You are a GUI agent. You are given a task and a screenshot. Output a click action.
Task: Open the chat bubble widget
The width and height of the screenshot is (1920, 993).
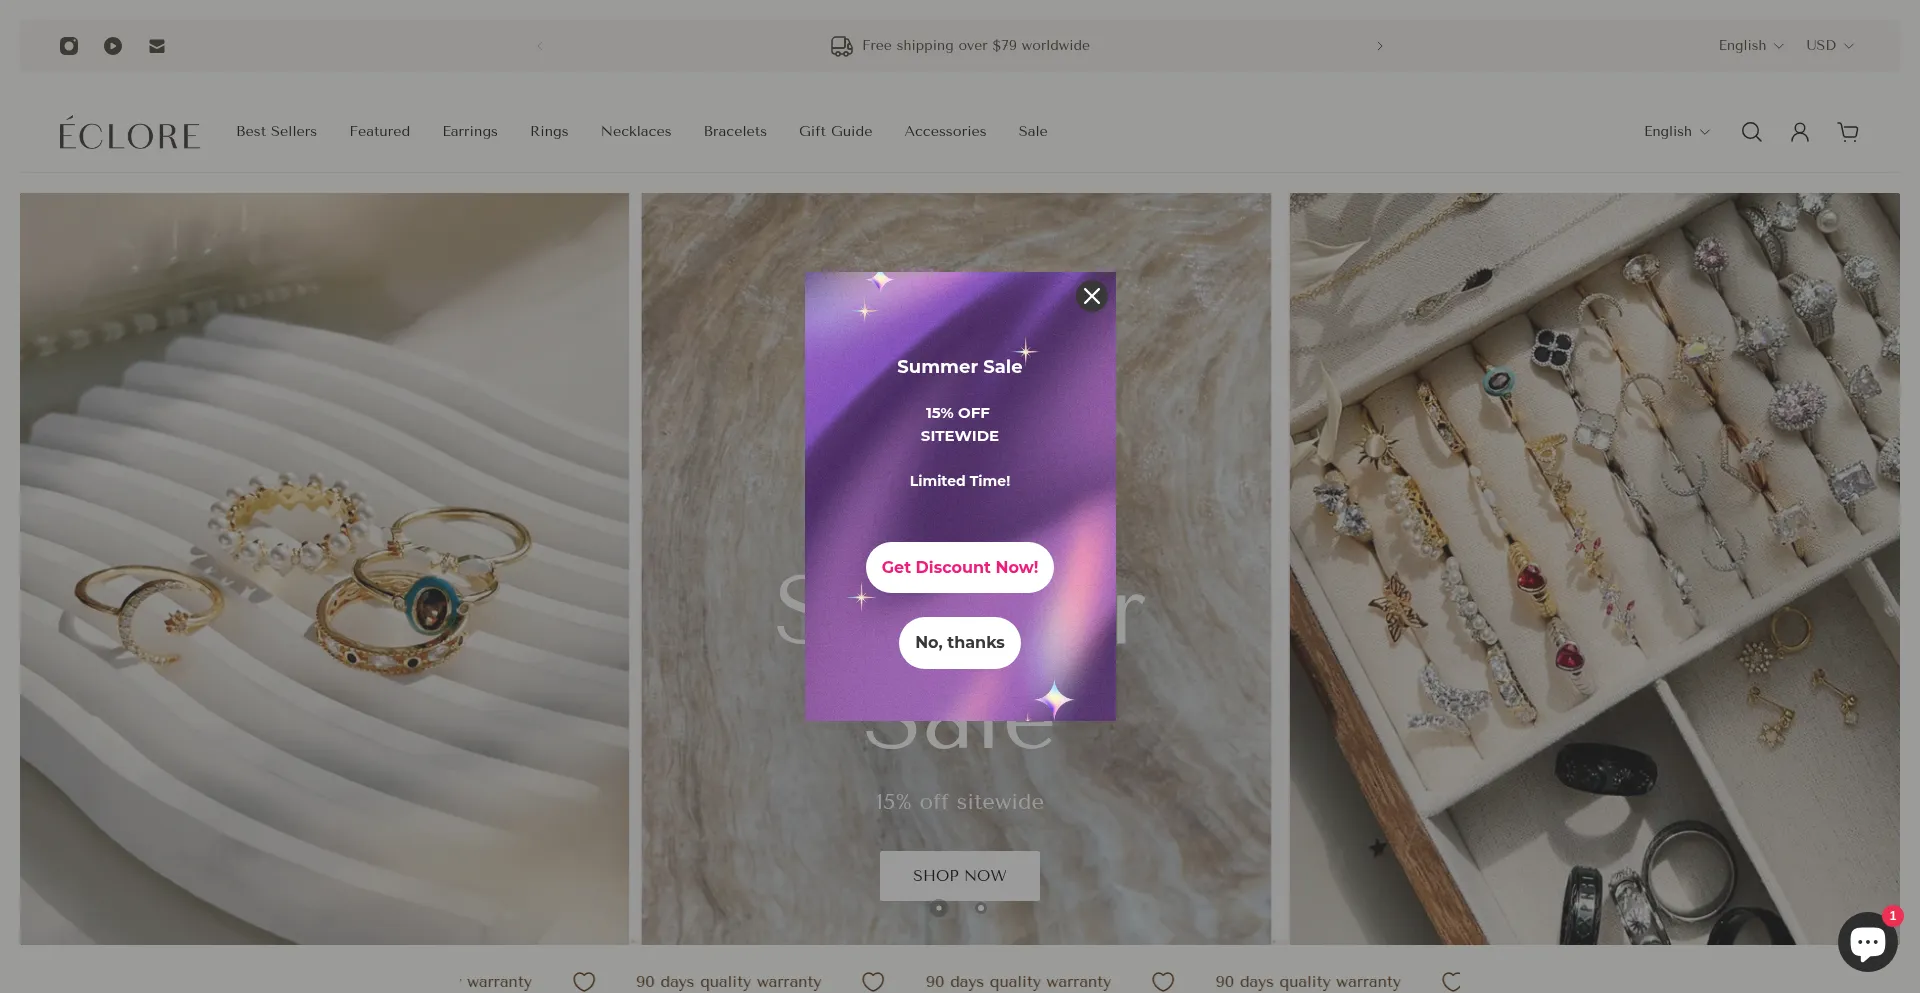pos(1867,942)
